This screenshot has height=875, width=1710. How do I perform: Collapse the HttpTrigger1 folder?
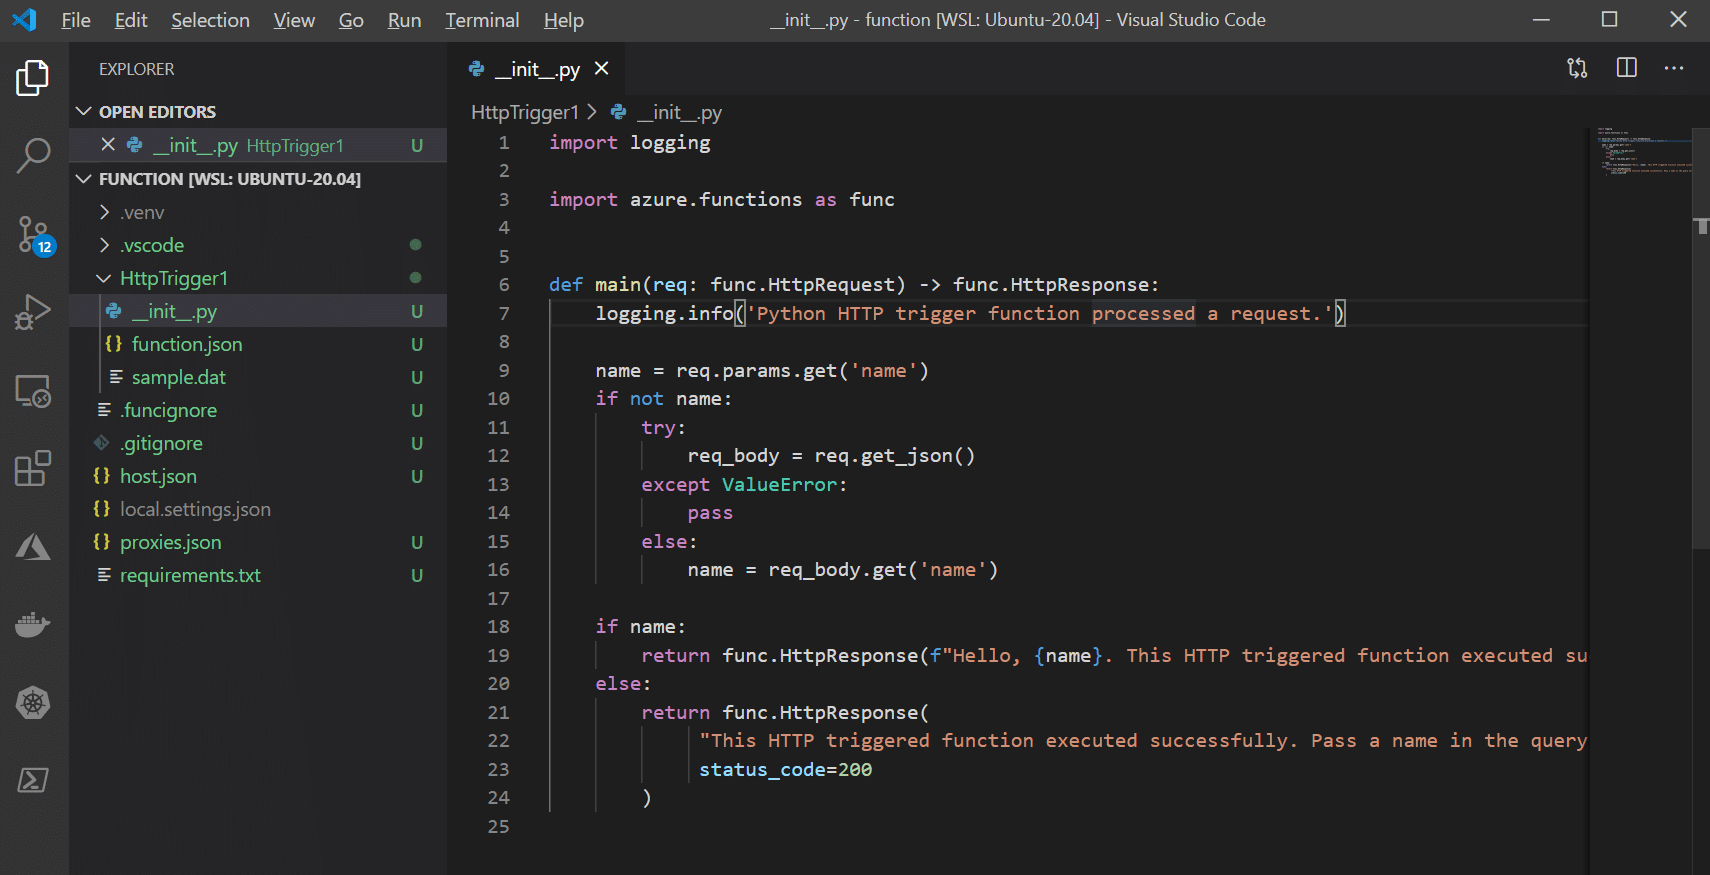coord(173,278)
